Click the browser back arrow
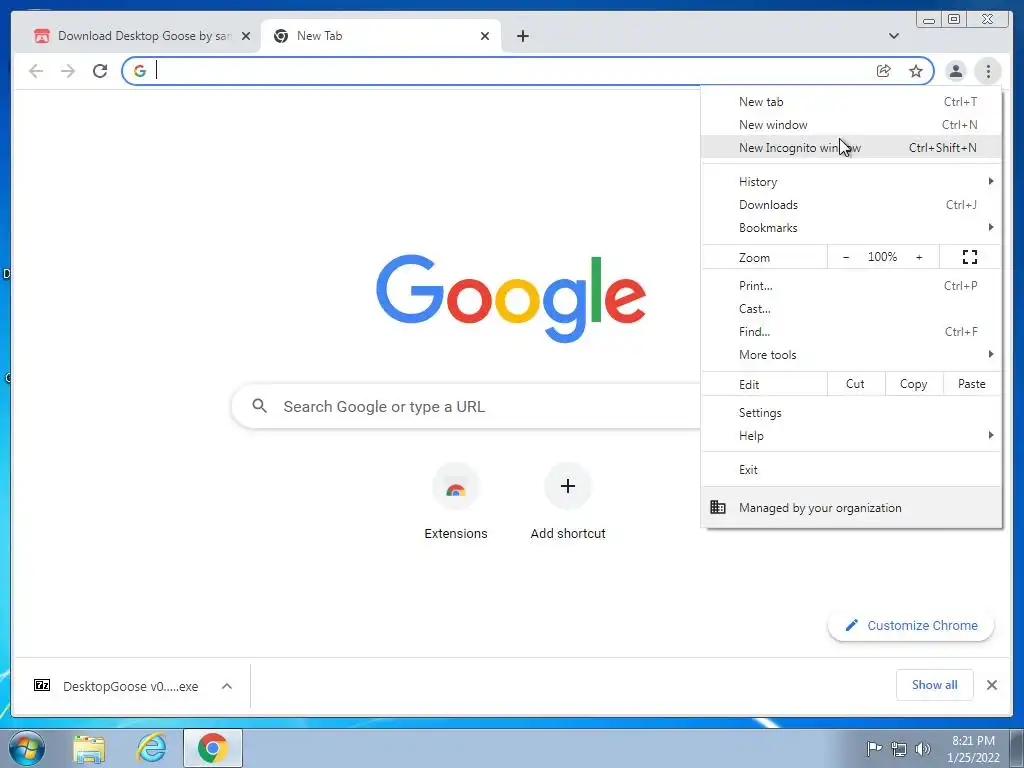 tap(36, 71)
